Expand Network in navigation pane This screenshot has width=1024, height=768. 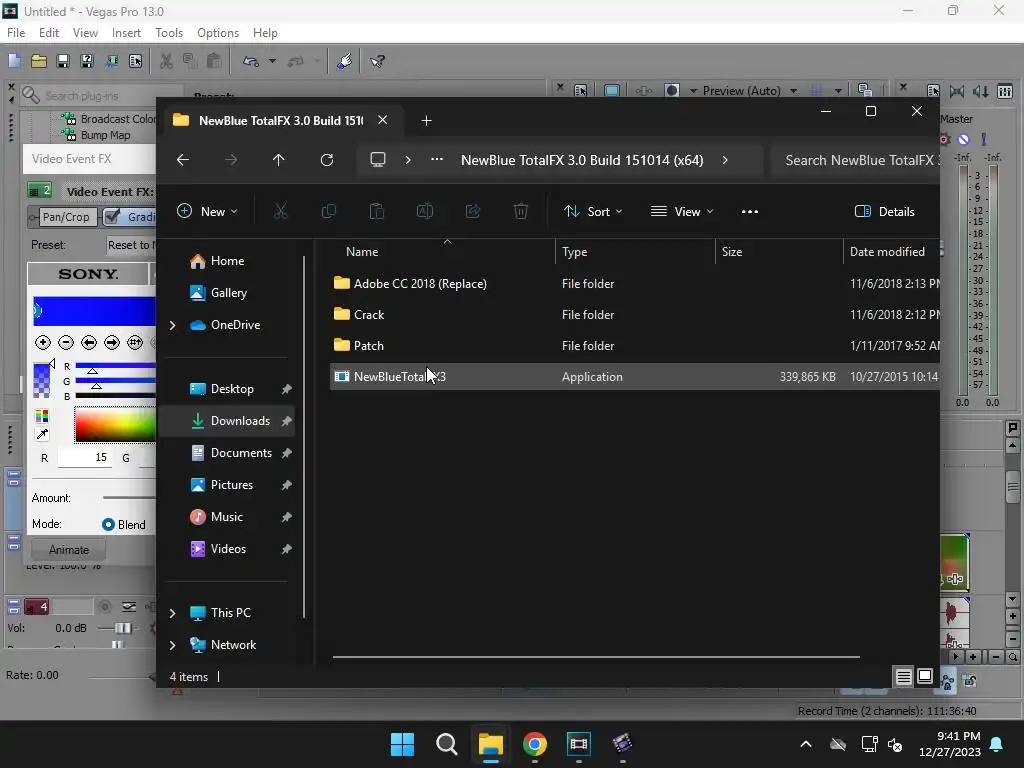(x=172, y=645)
